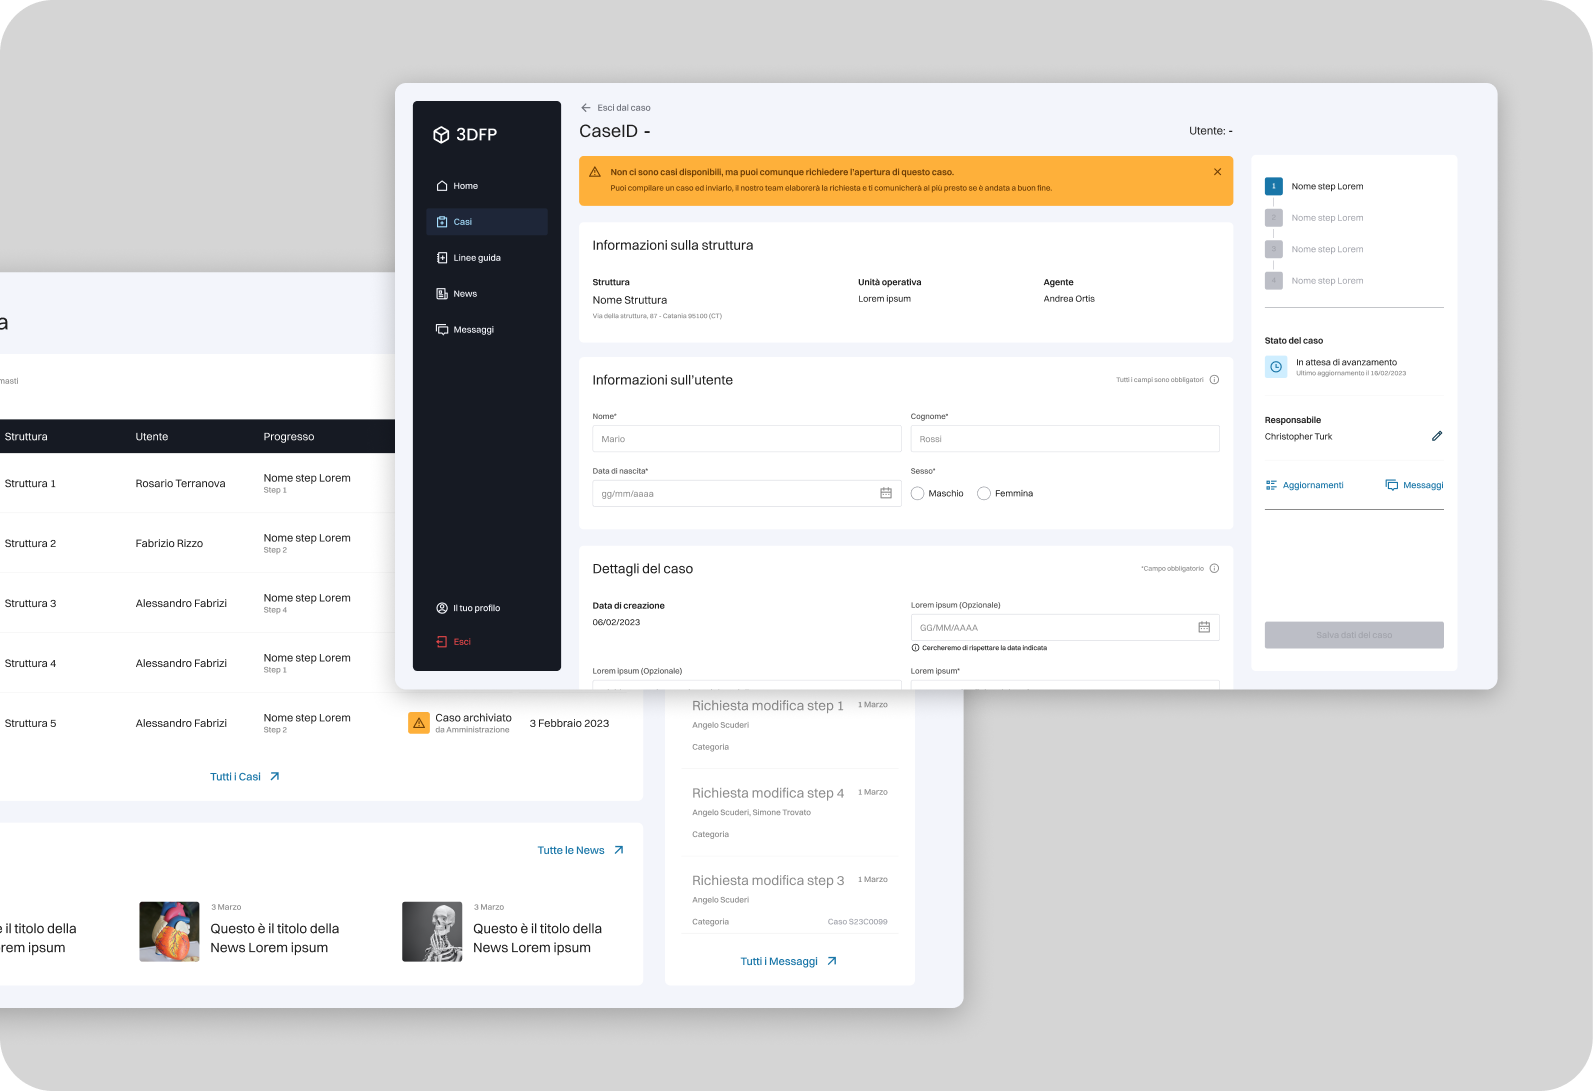1593x1091 pixels.
Task: Click Esci dal caso link
Action: [624, 108]
